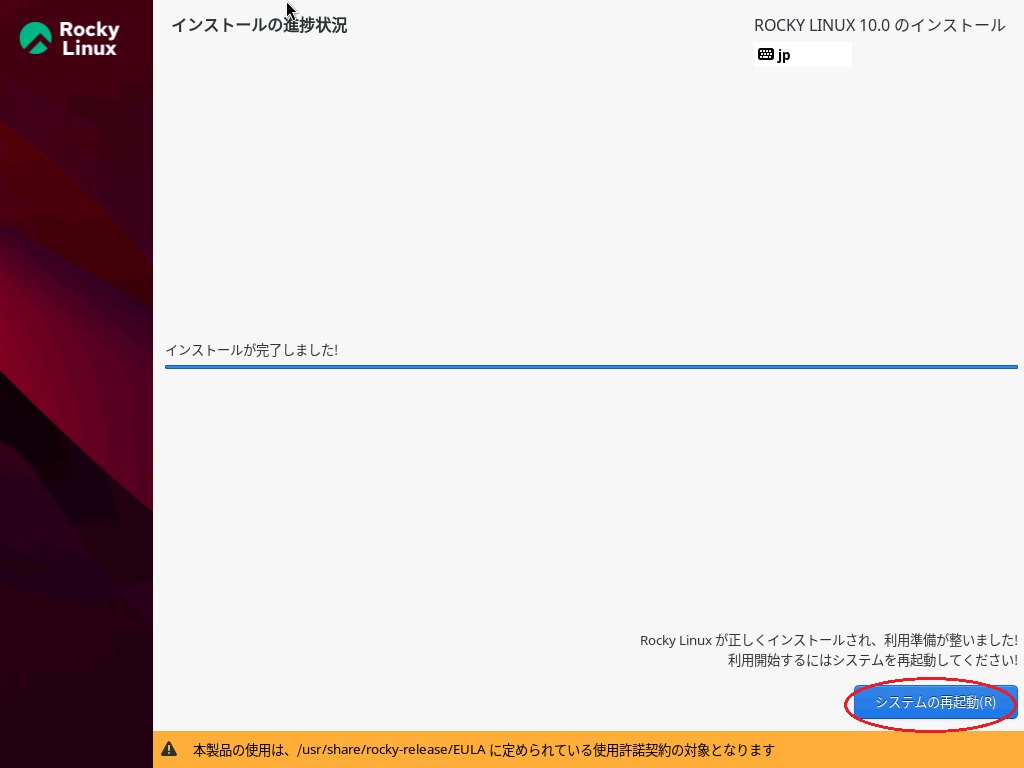1024x768 pixels.
Task: Click the Rocky Linux mountain logo icon
Action: coord(36,38)
